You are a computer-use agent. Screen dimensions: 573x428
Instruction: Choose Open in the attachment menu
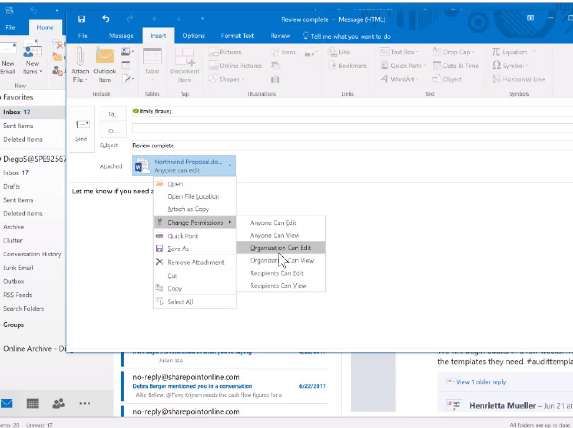tap(194, 184)
